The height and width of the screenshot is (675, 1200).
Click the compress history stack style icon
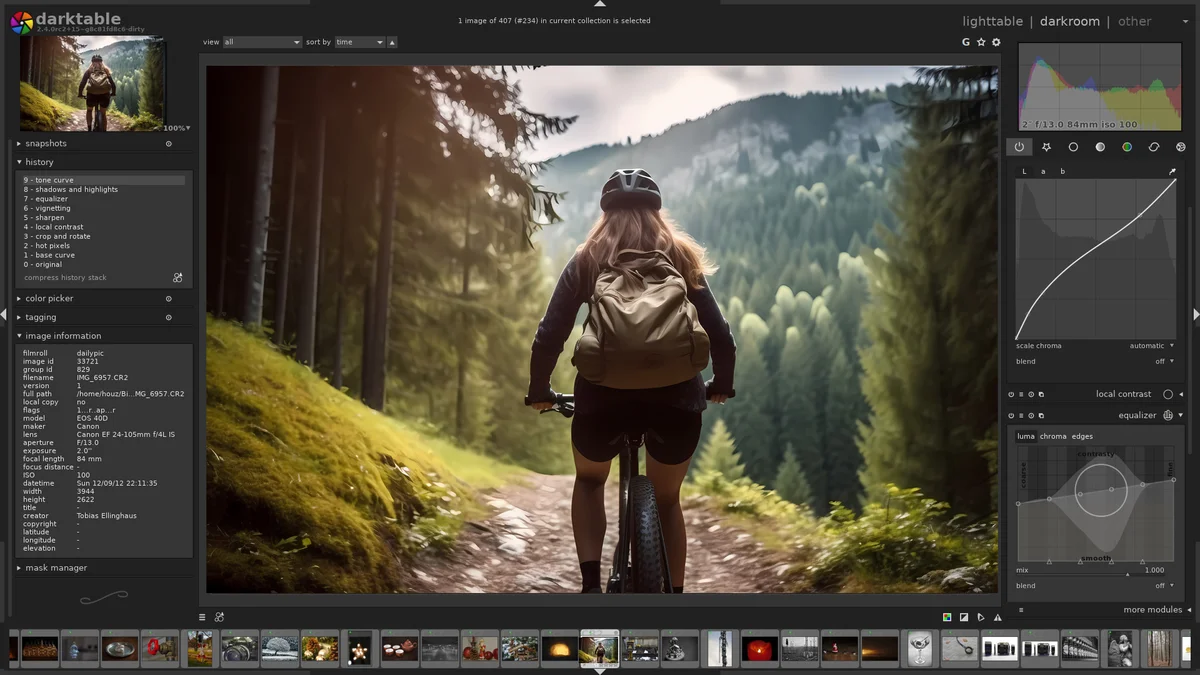click(x=178, y=278)
